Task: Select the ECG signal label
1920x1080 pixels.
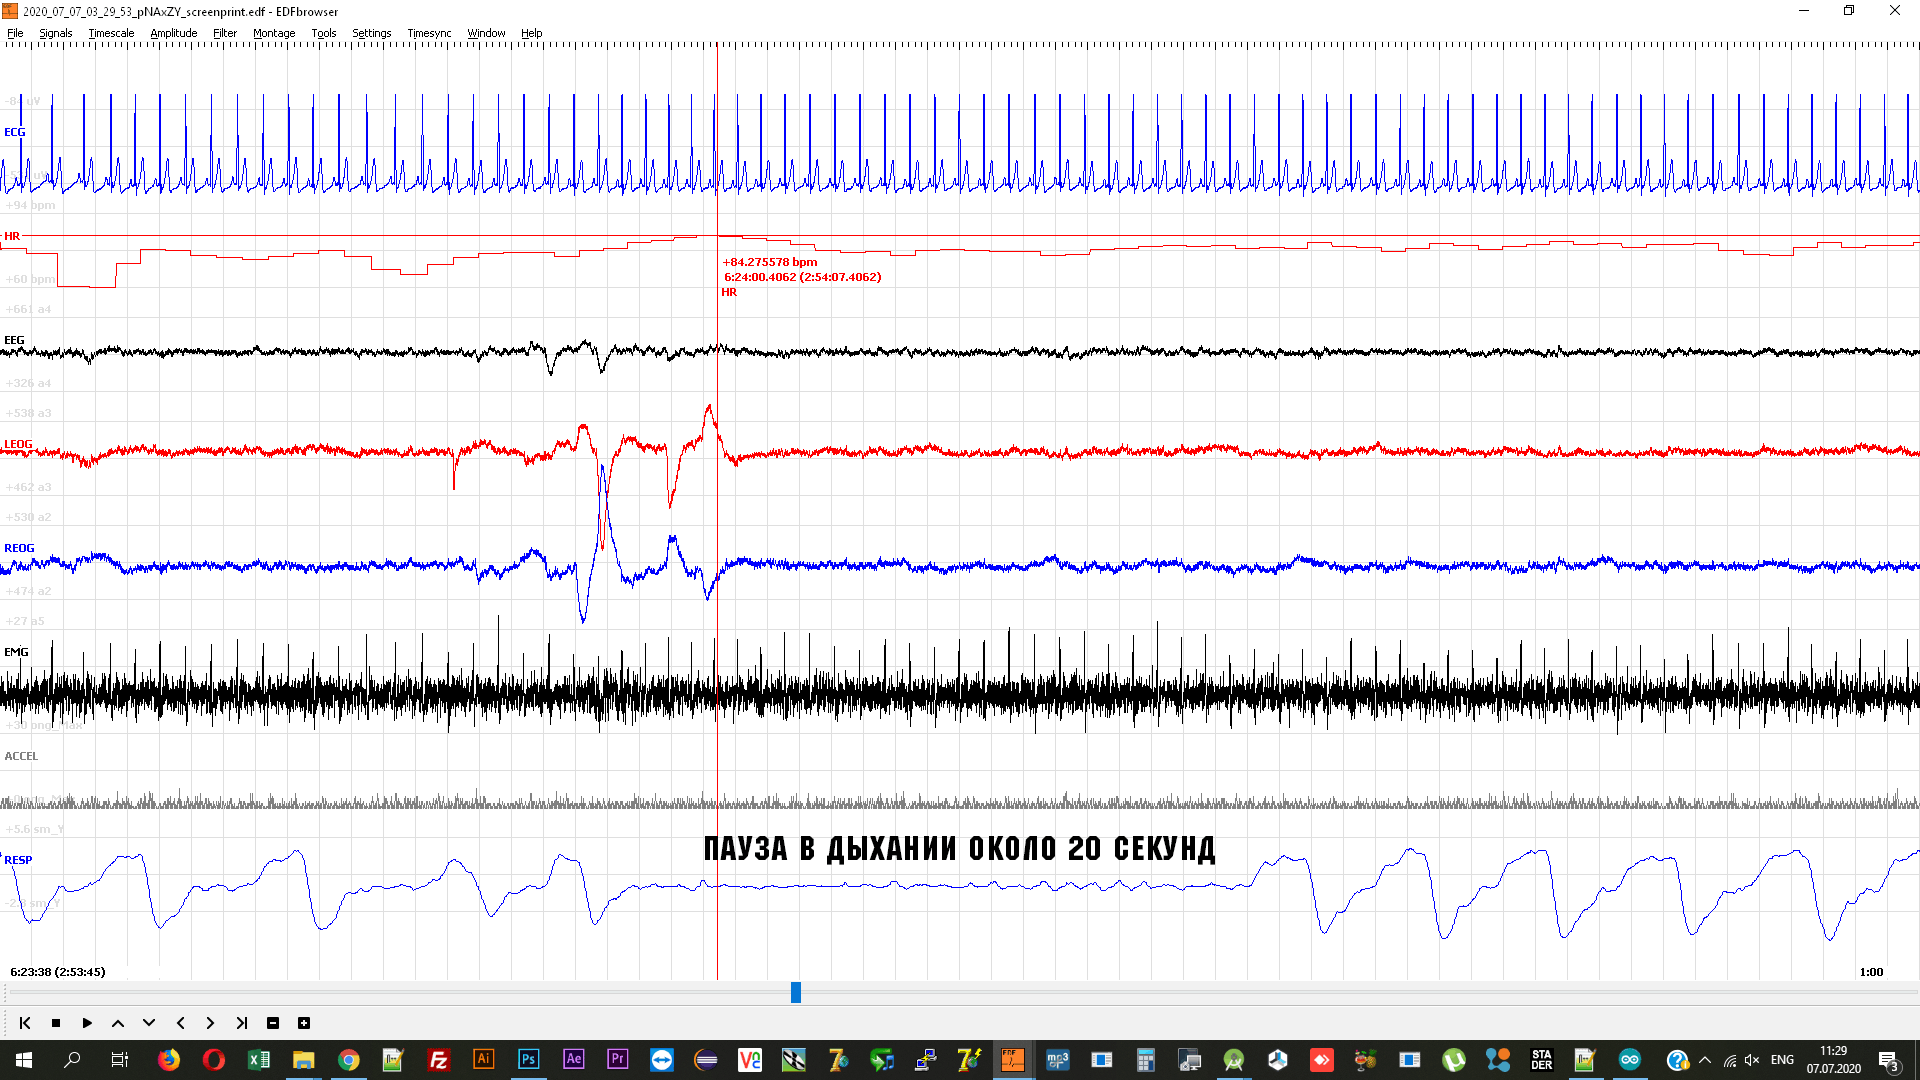Action: pyautogui.click(x=15, y=132)
